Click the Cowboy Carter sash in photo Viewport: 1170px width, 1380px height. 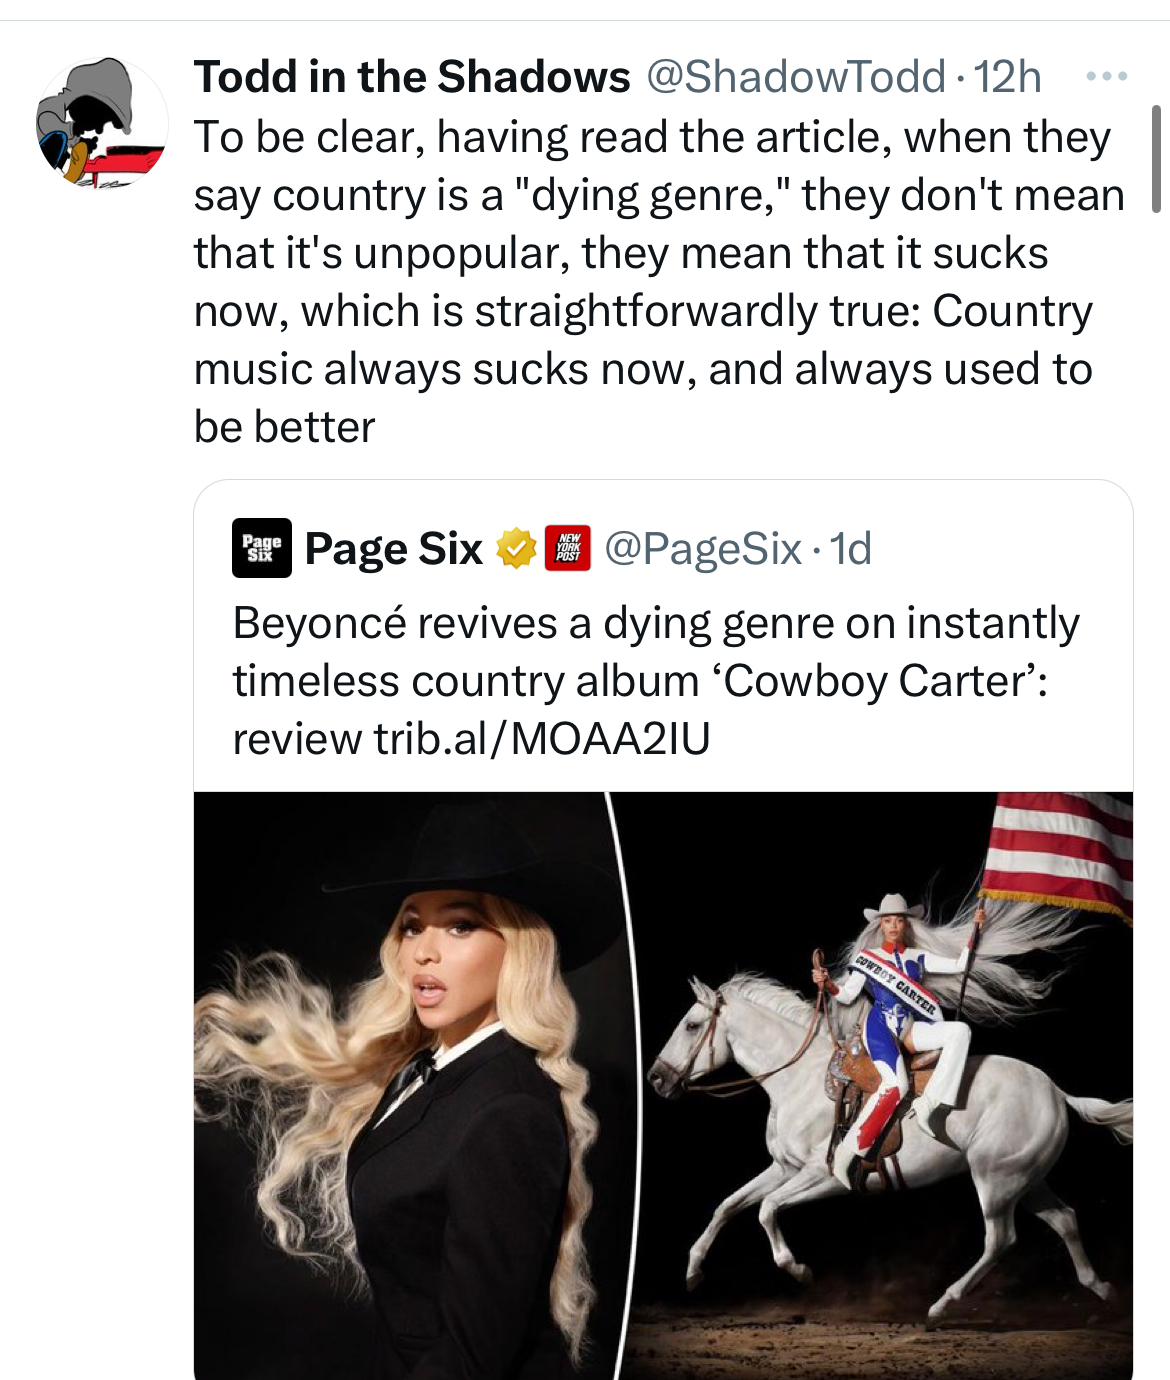pyautogui.click(x=896, y=985)
